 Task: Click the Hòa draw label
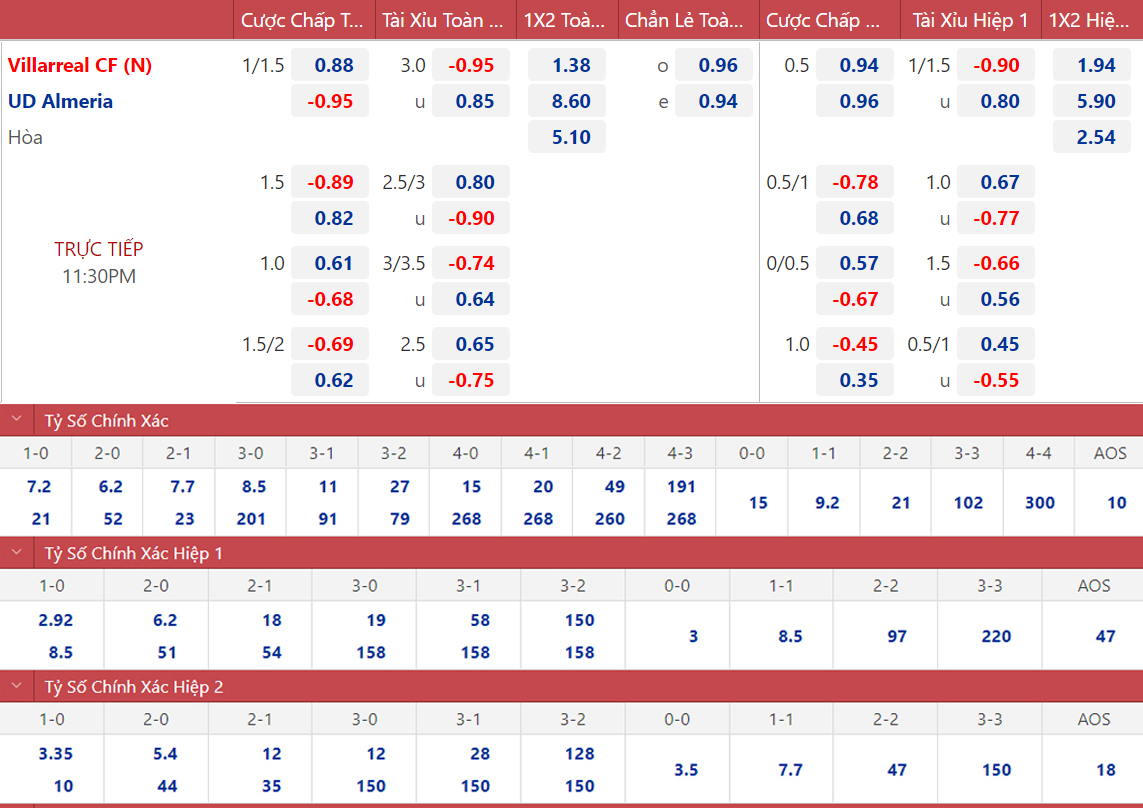coord(26,137)
